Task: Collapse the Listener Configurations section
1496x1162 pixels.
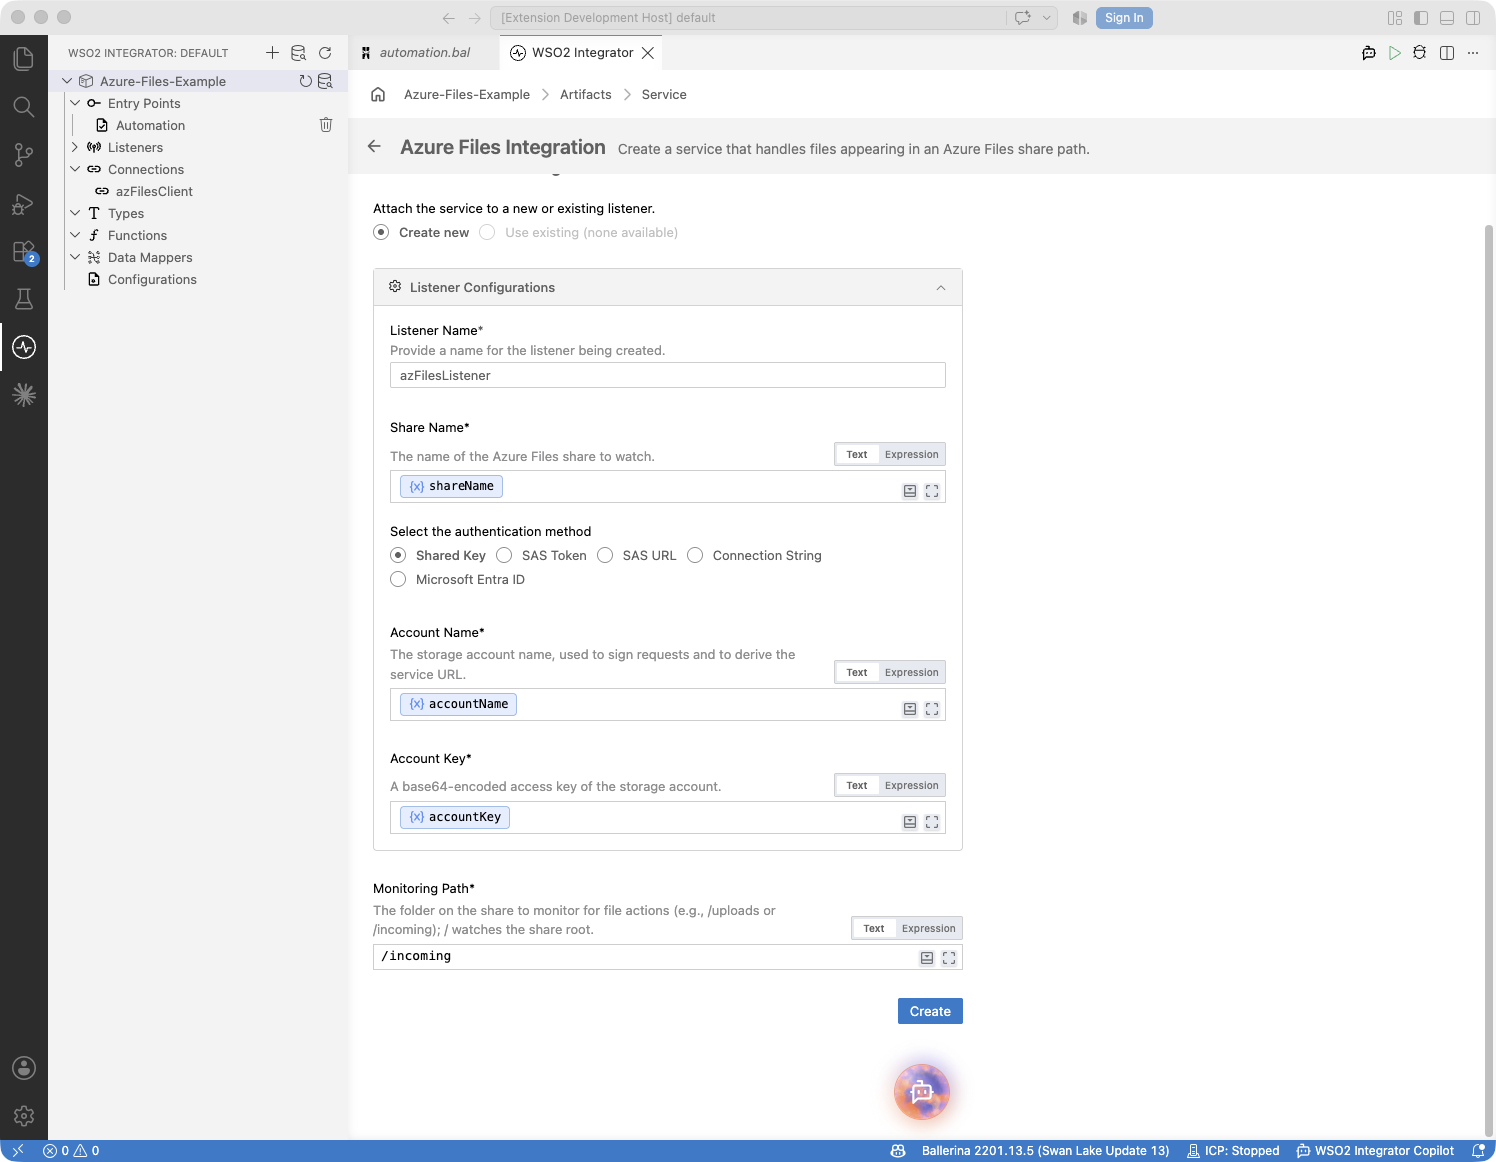Action: click(x=941, y=288)
